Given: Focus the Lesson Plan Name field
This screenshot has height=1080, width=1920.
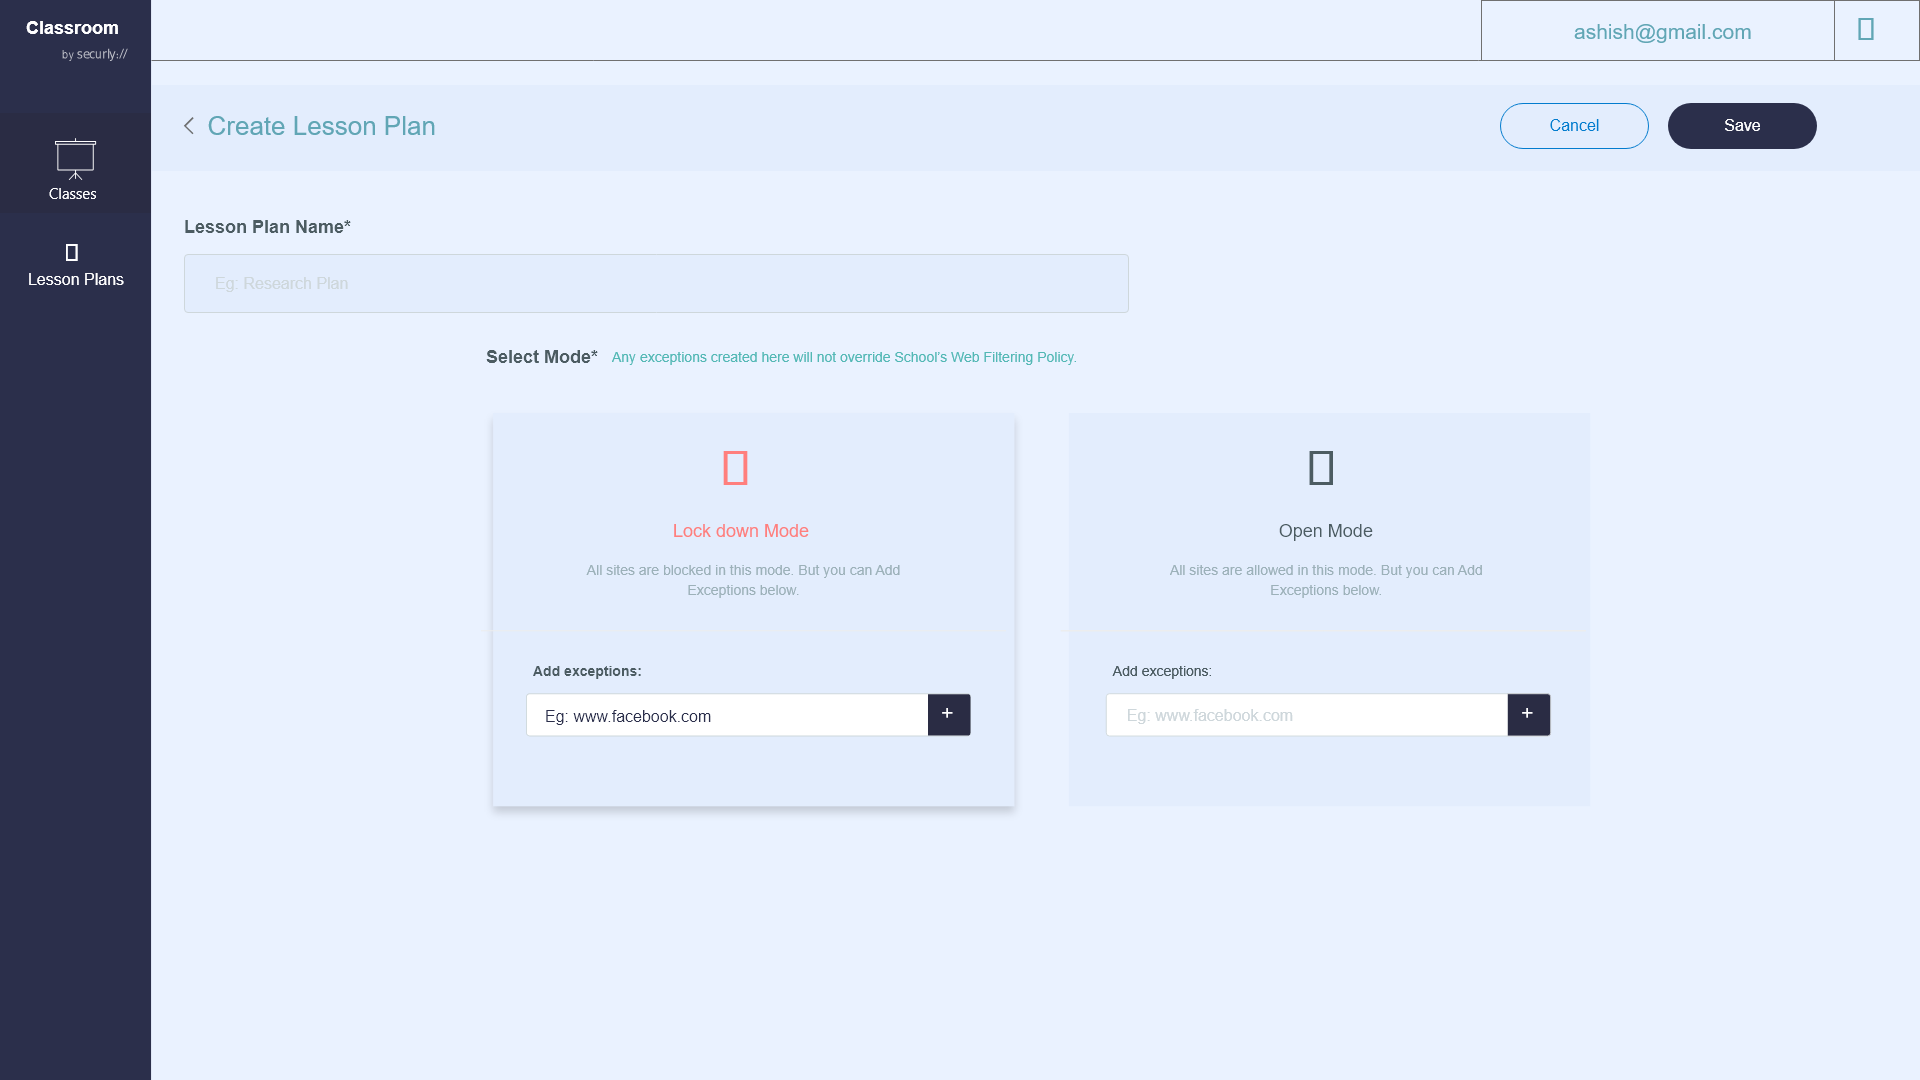Looking at the screenshot, I should [x=656, y=284].
